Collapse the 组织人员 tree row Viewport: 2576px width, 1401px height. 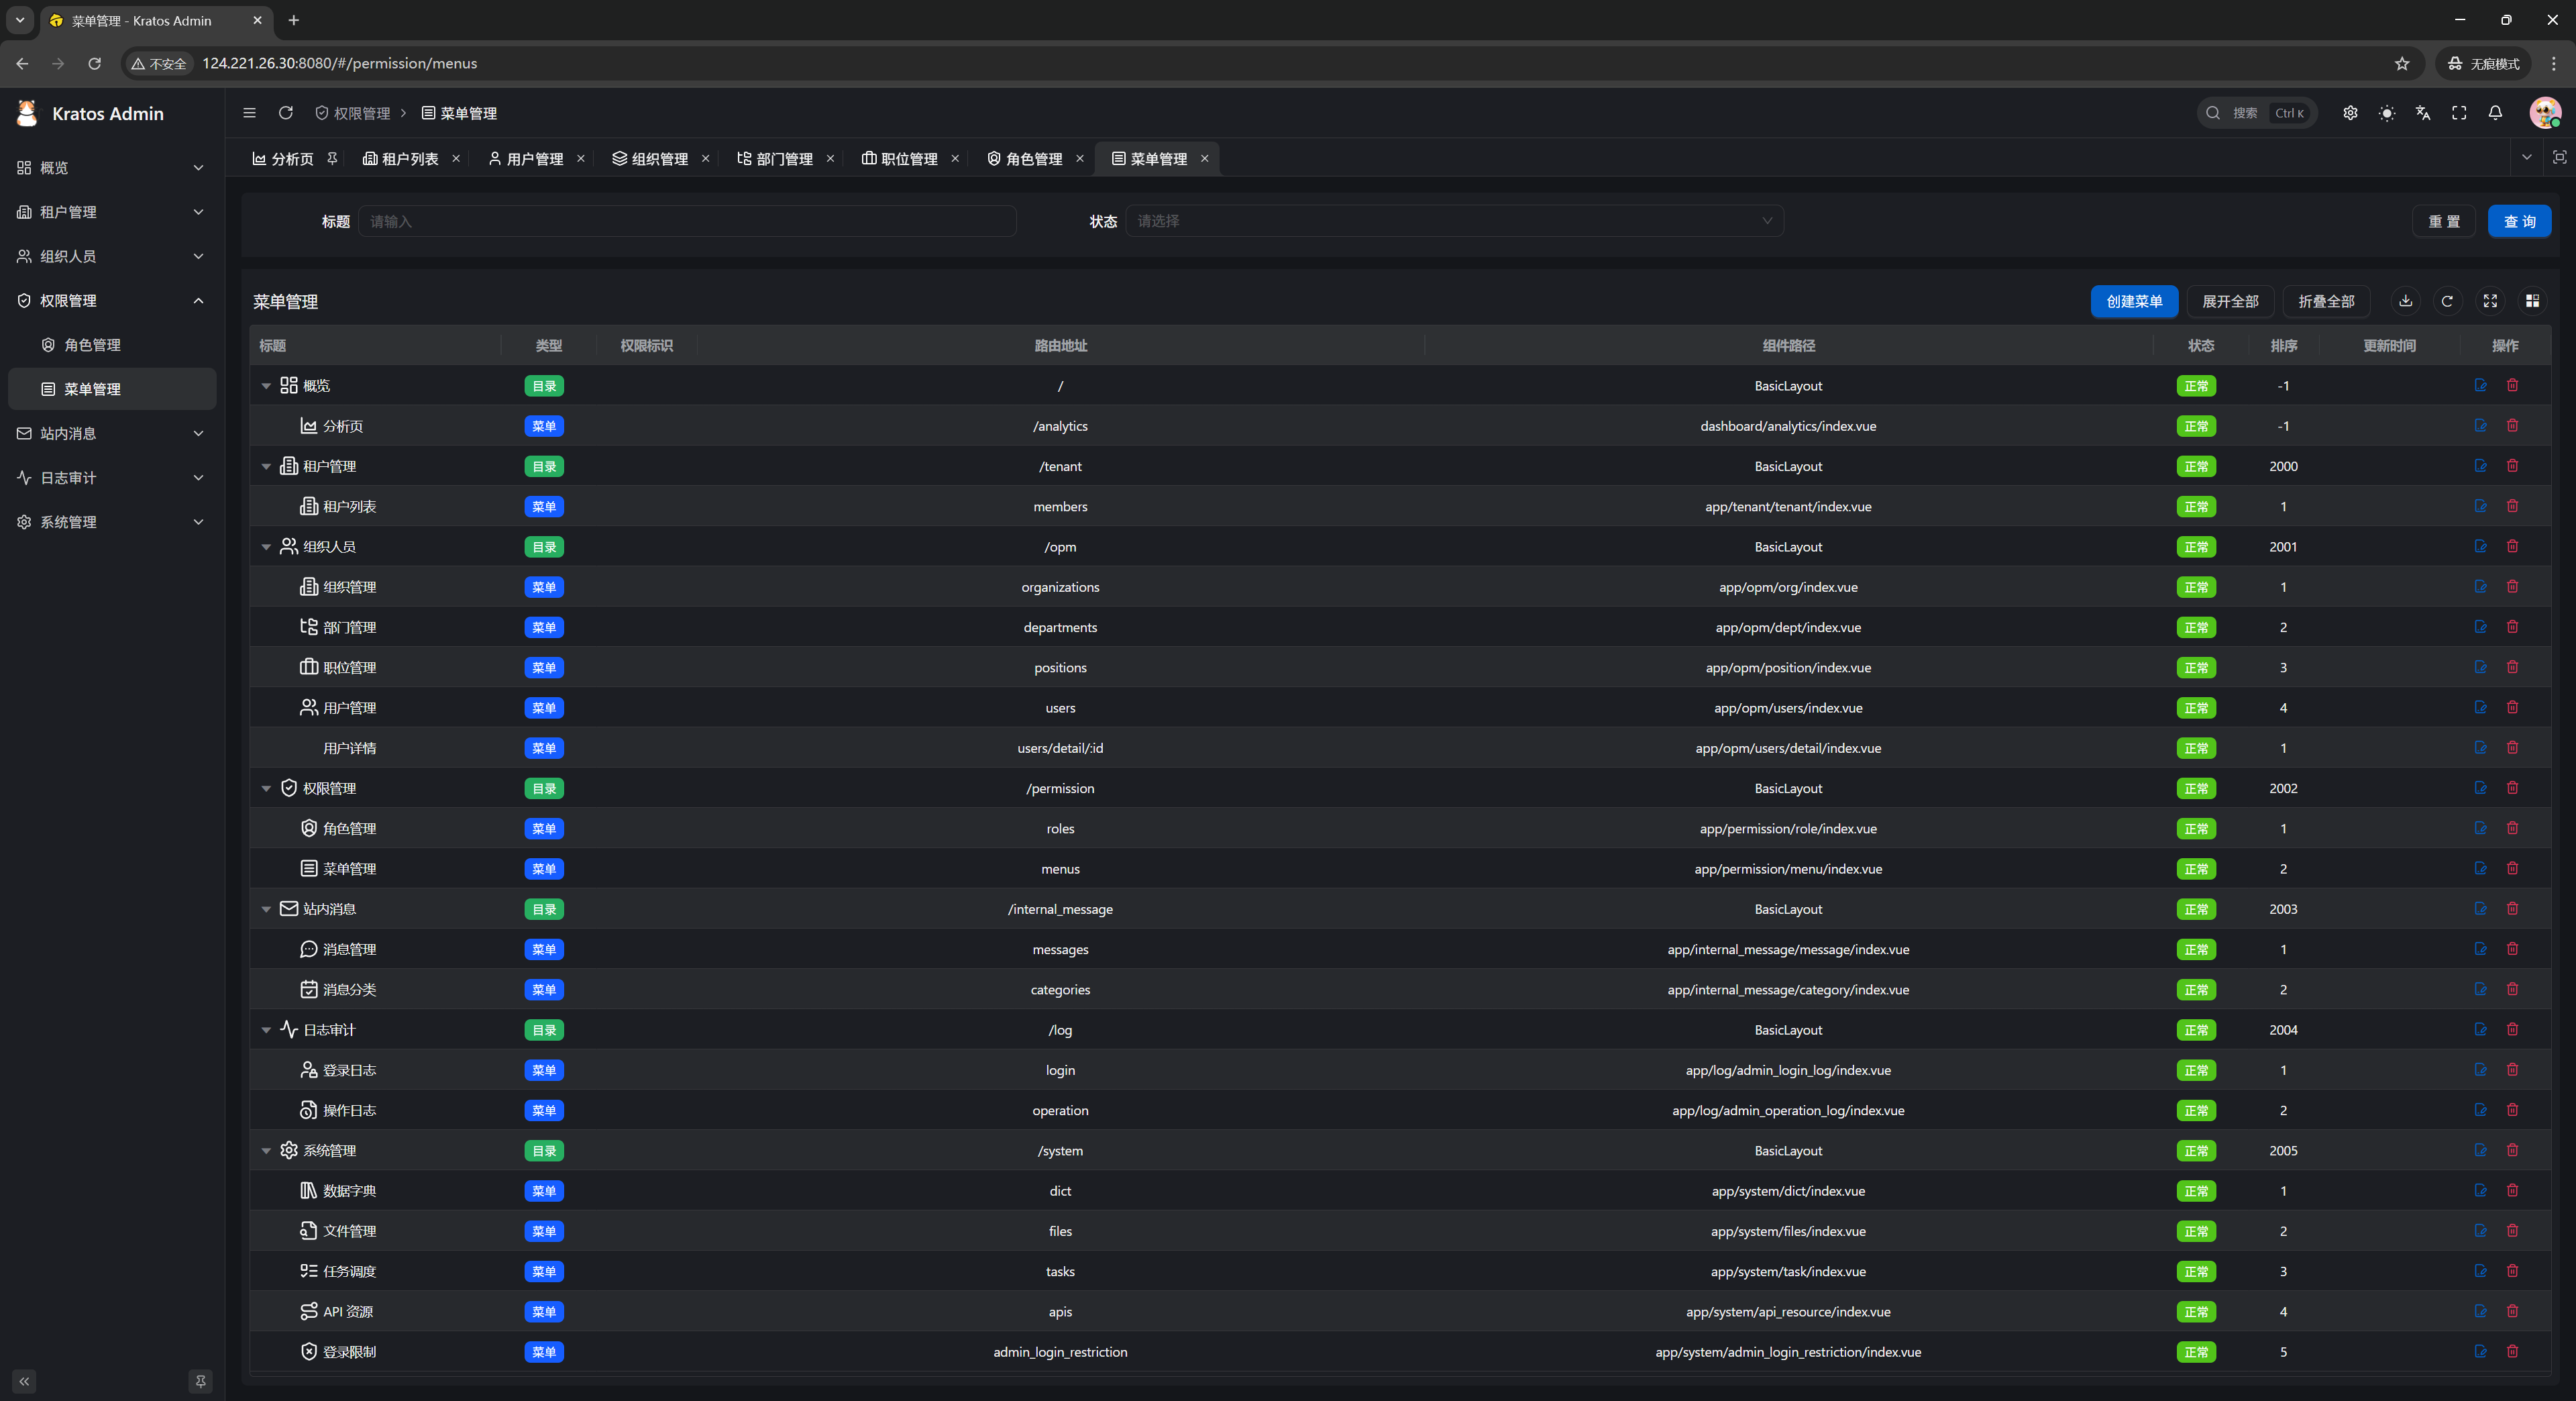tap(266, 547)
